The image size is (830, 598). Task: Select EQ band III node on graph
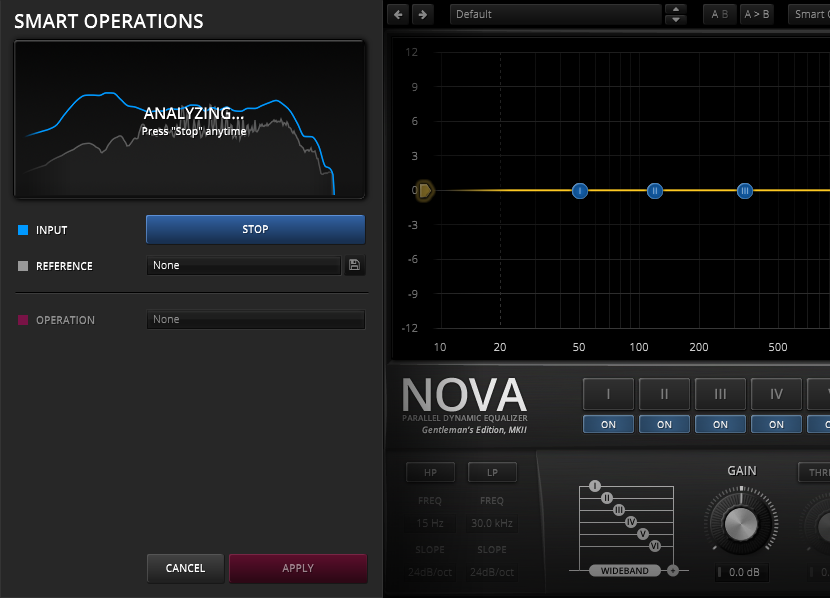pos(745,191)
